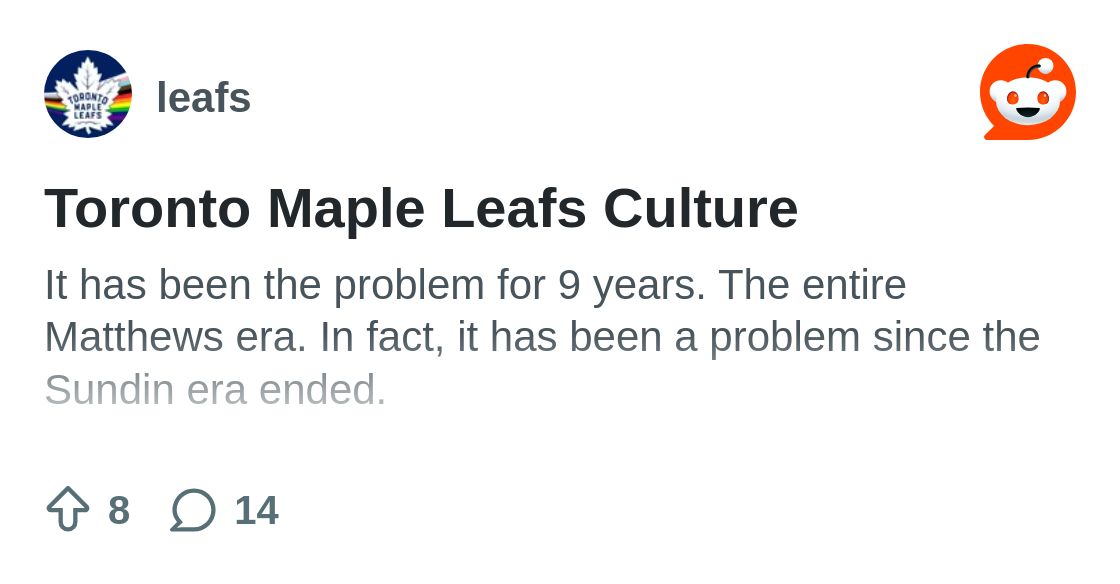Viewport: 1120px width, 584px height.
Task: Click 'The entire' at the first line's end
Action: pos(812,286)
